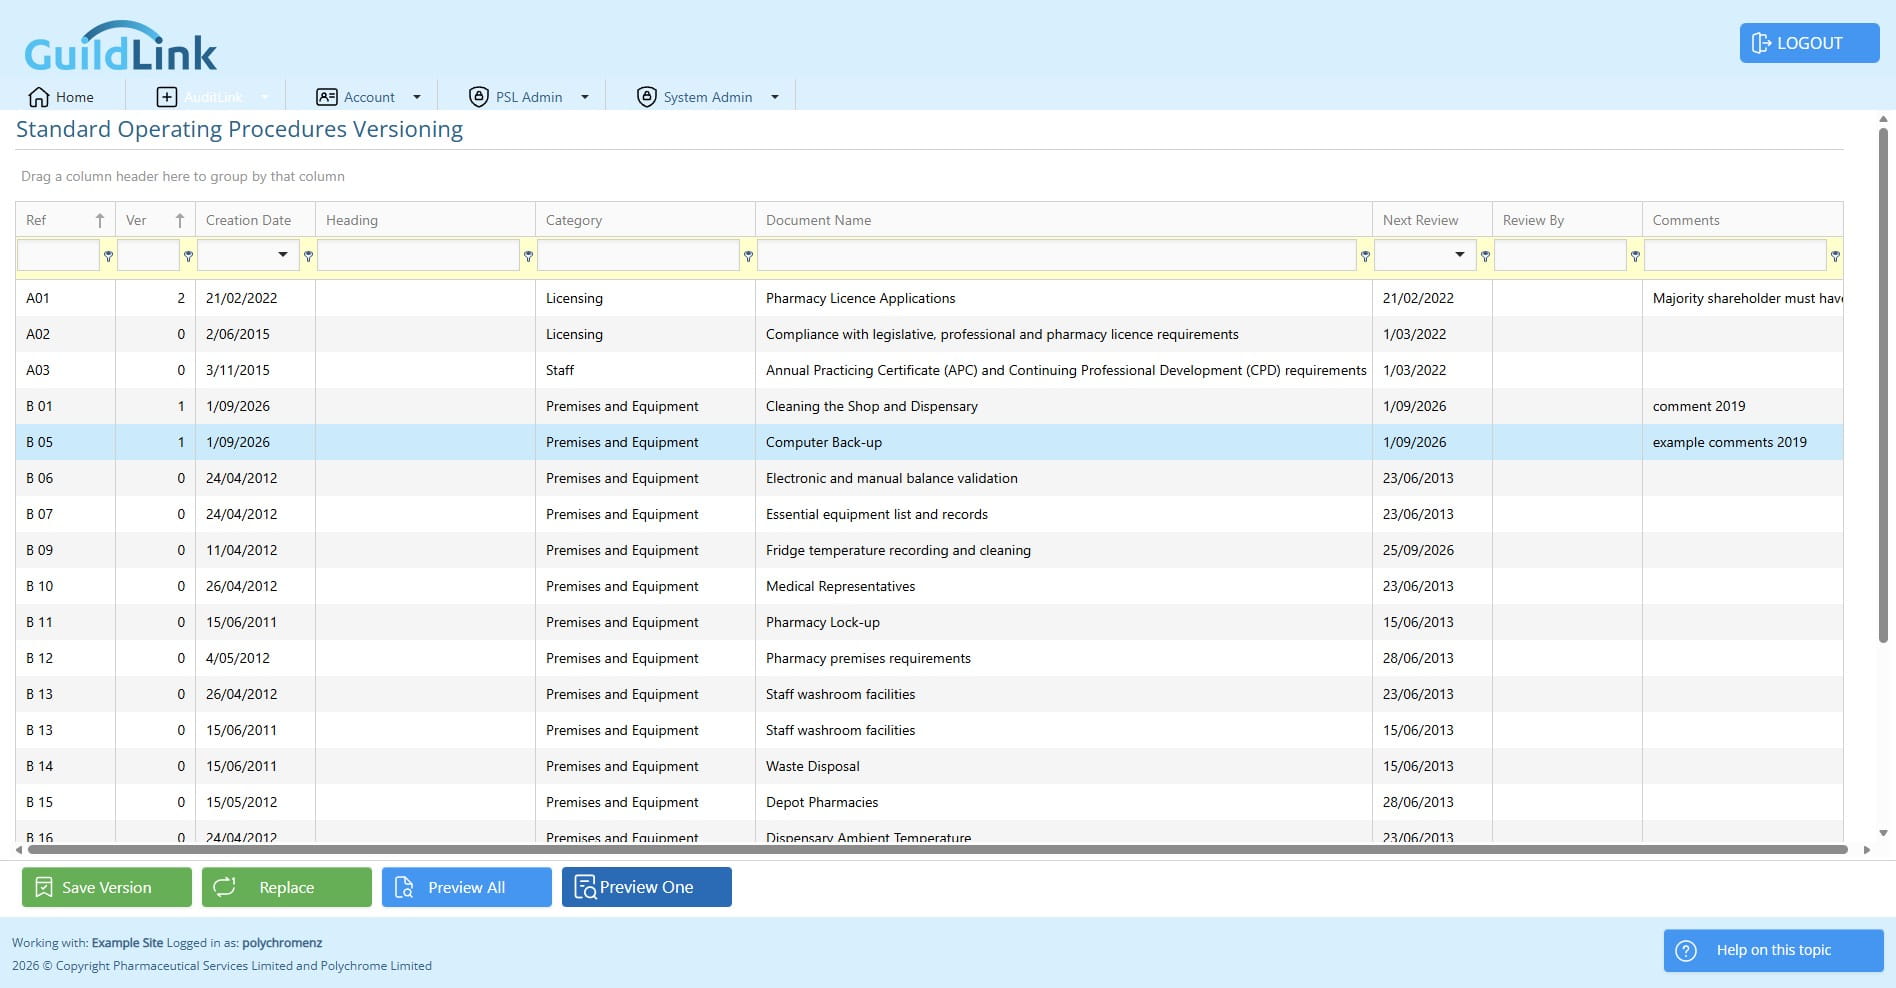Click the Next Review filter icon
Screen dimensions: 1896x988
point(1485,256)
